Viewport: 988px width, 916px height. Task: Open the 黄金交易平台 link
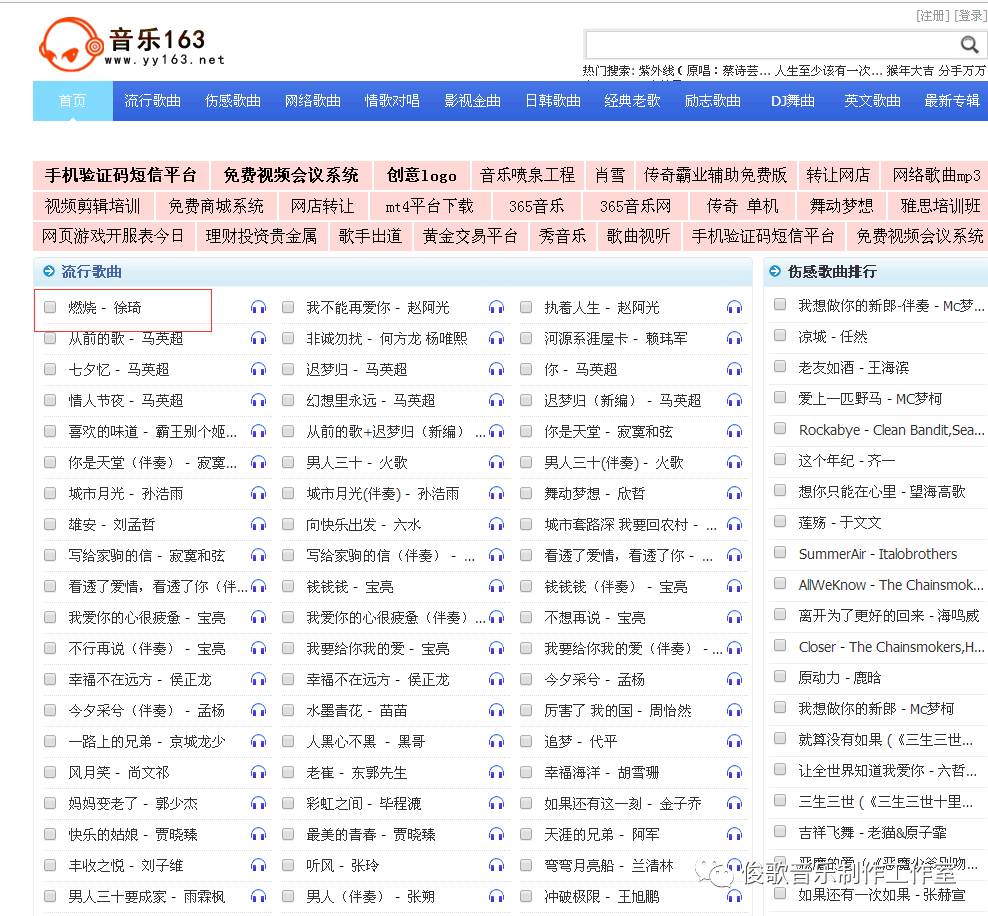pos(470,236)
